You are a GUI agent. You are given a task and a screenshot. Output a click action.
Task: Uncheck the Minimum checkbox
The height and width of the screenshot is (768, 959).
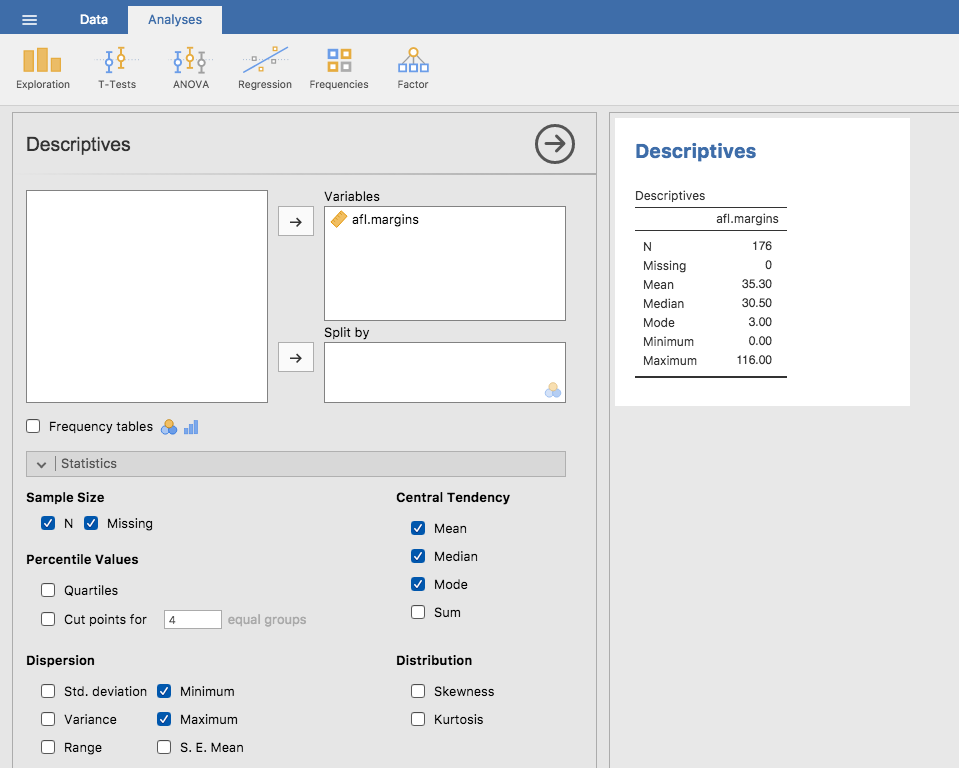(x=164, y=691)
